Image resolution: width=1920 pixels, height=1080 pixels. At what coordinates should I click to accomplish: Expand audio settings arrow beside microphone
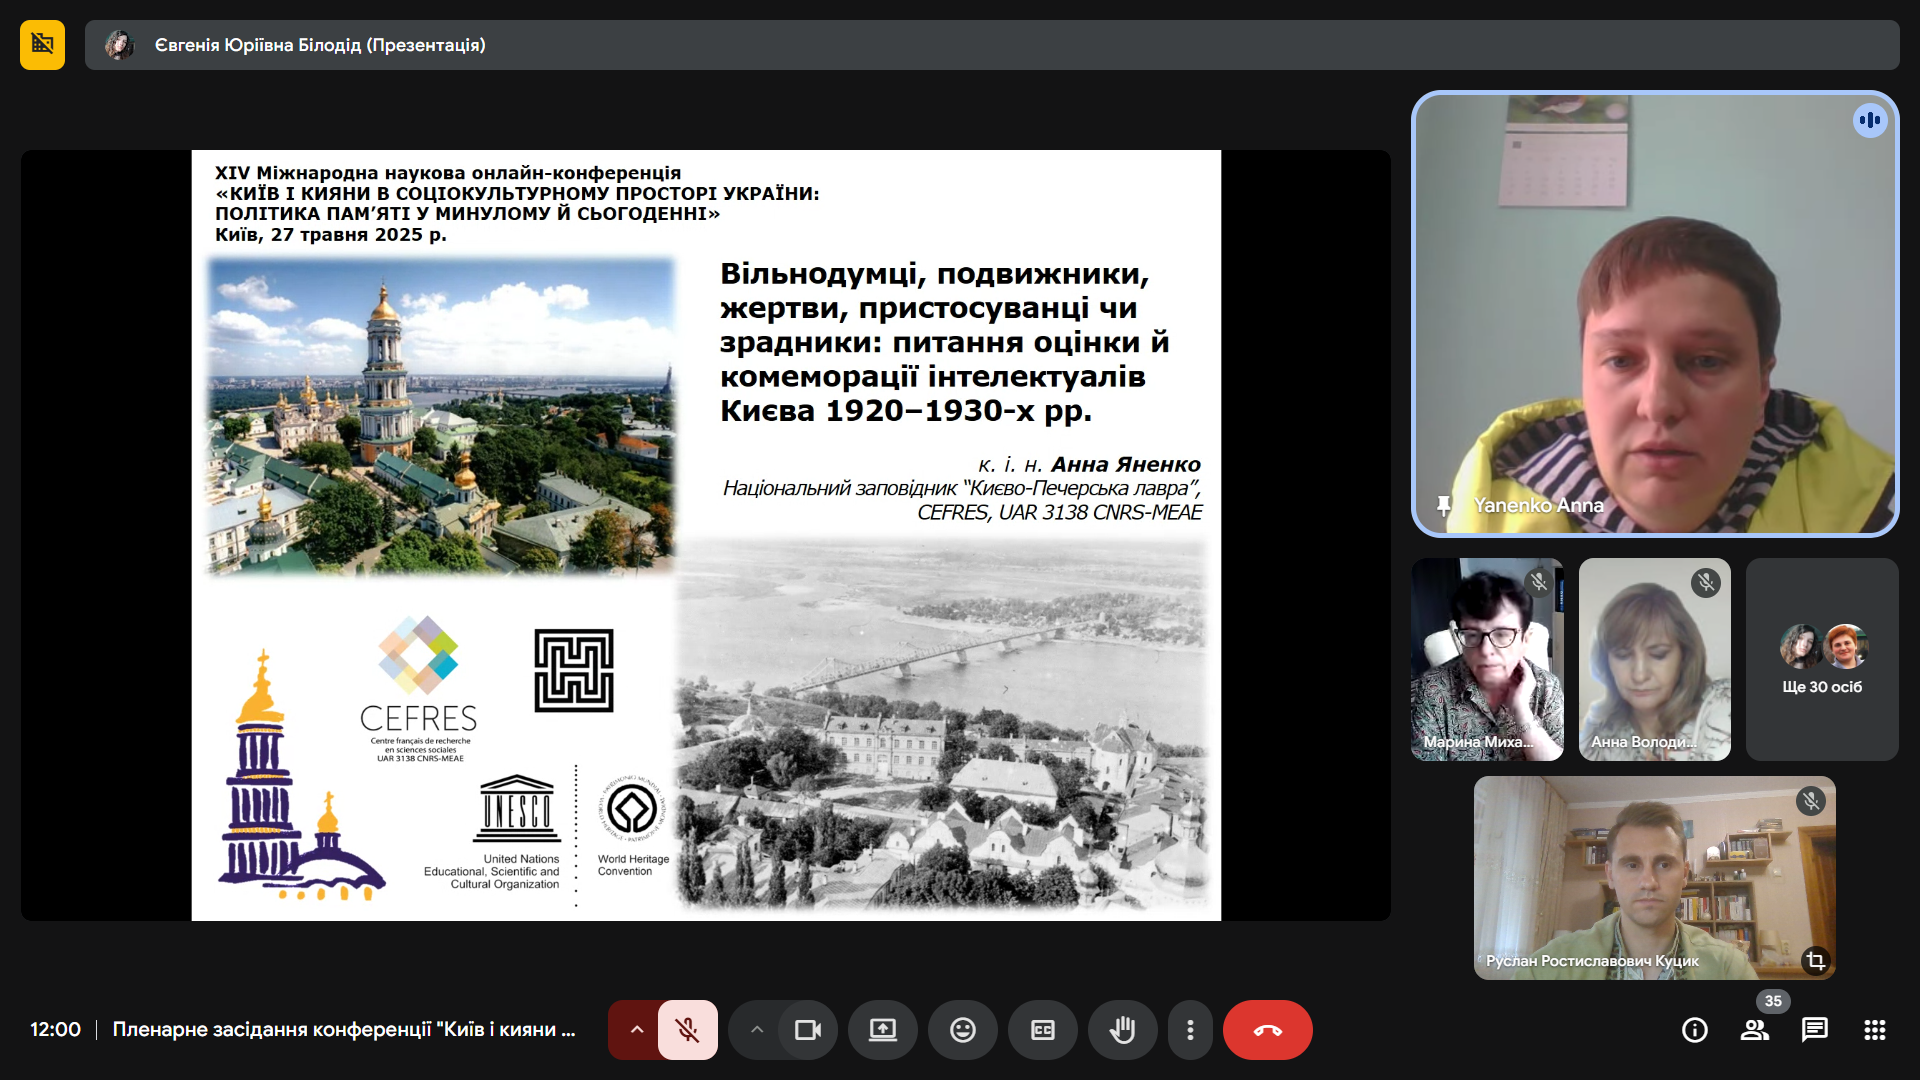pyautogui.click(x=636, y=1030)
